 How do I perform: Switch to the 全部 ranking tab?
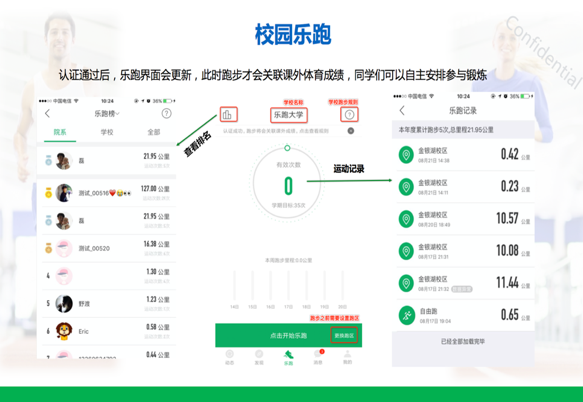[154, 132]
